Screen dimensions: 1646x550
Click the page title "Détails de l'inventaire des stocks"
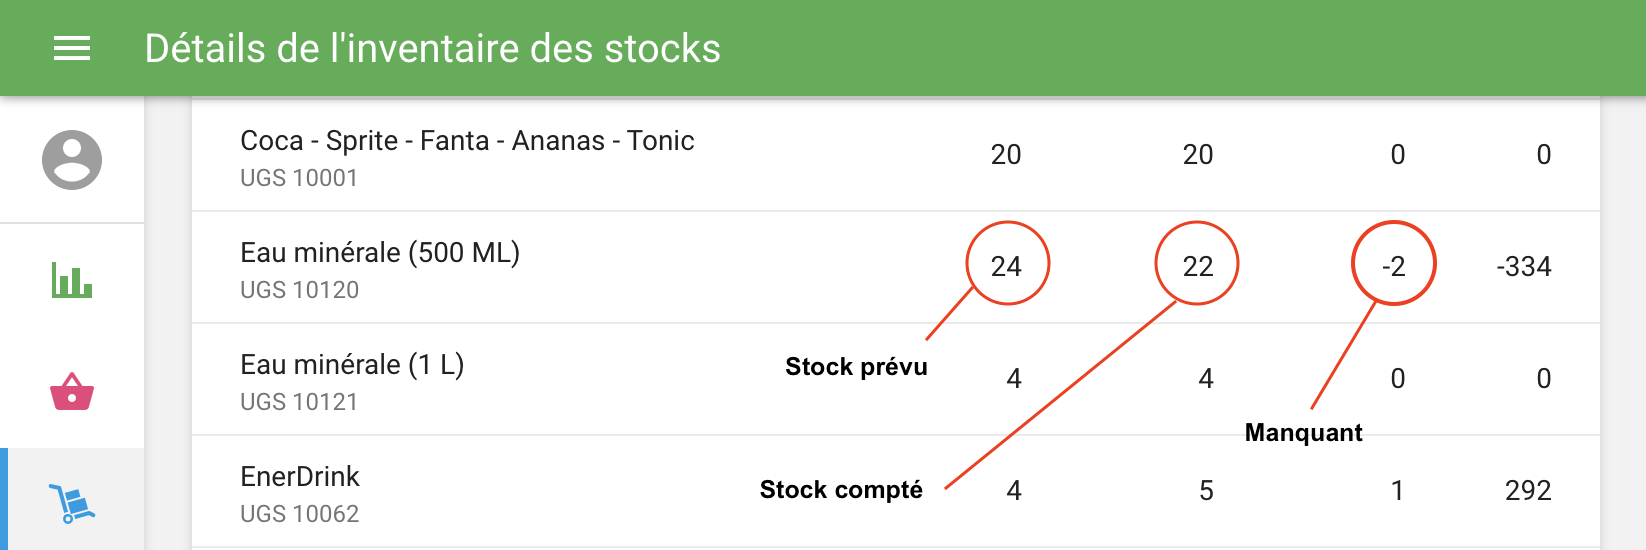[x=432, y=48]
